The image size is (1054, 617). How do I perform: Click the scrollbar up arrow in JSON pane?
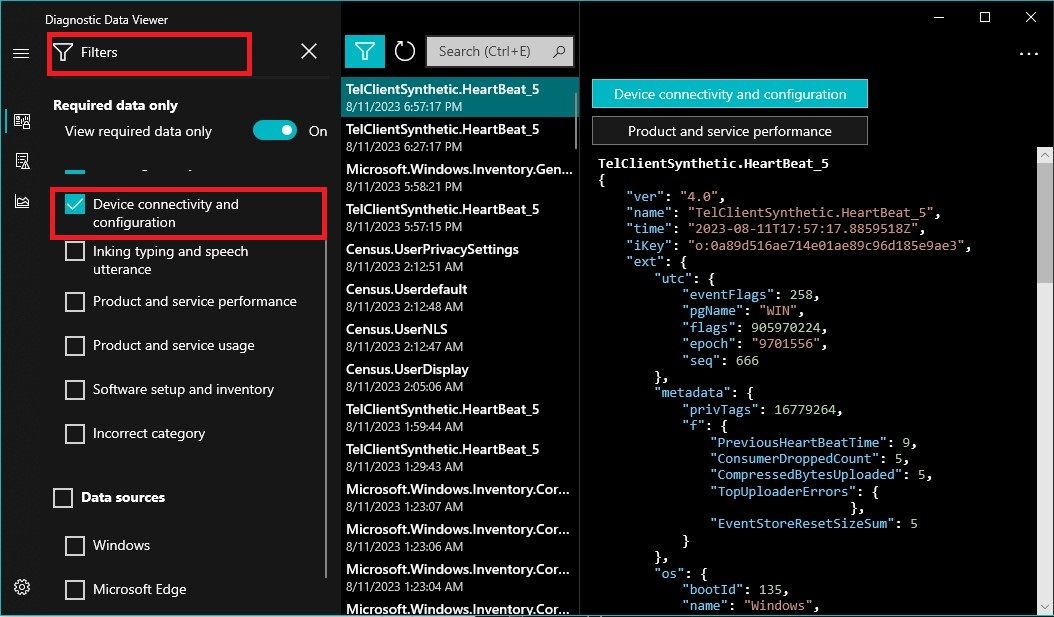point(1043,155)
